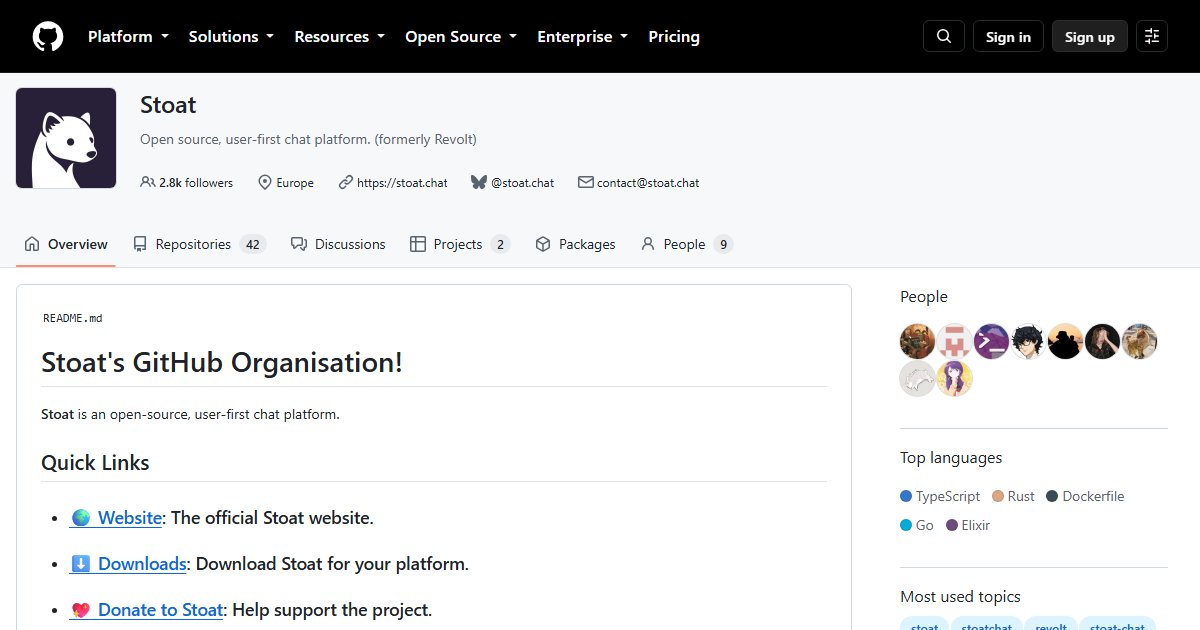View the 2.8k followers list
This screenshot has width=1200, height=630.
click(x=187, y=183)
